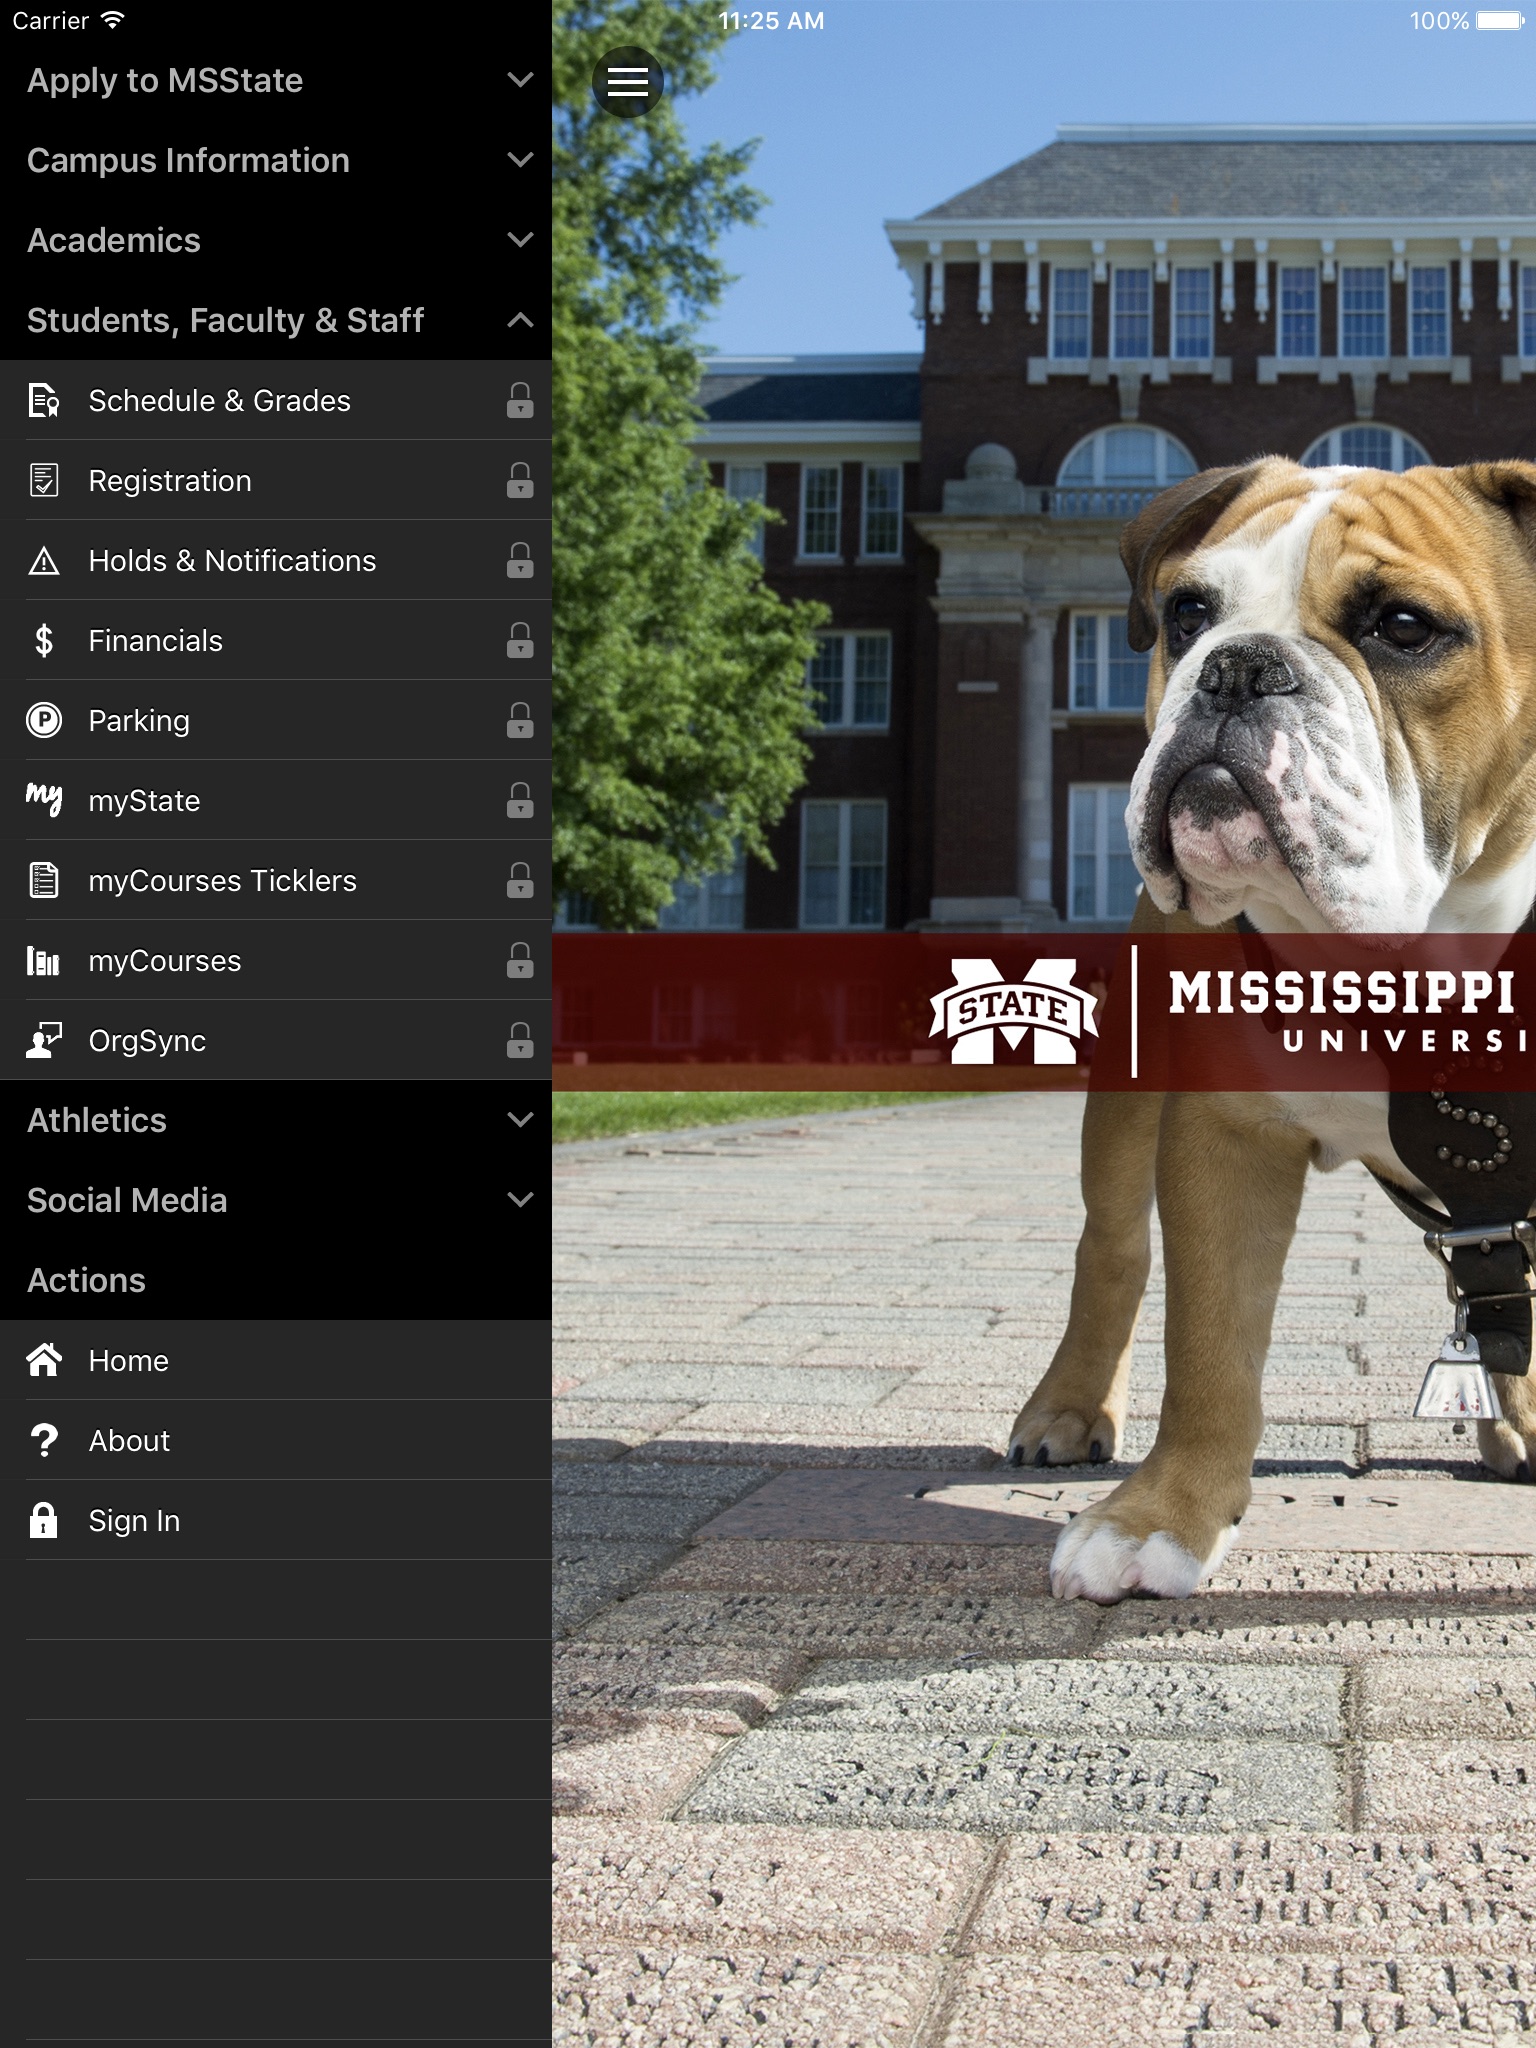Expand the Athletics section chevron
Screen dimensions: 1536x2048
pos(520,1120)
